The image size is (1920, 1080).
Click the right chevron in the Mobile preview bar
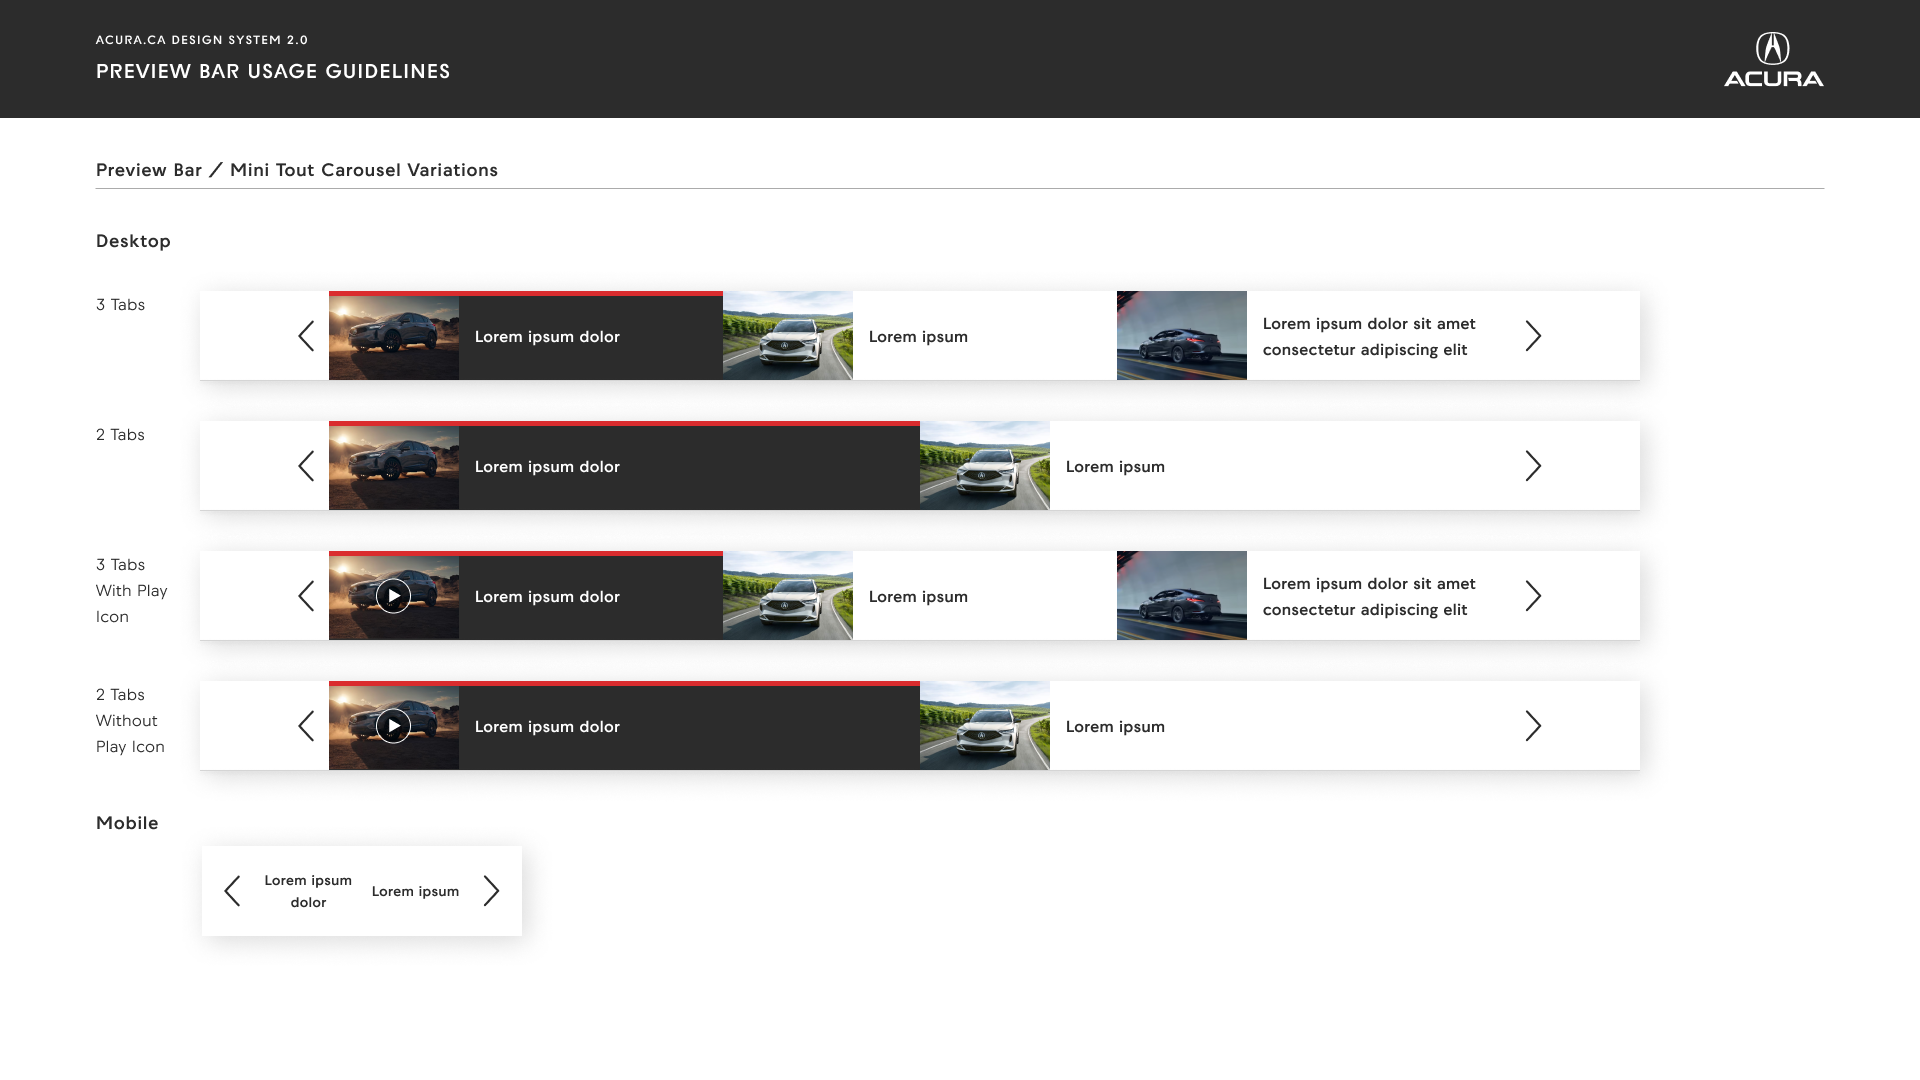[x=491, y=891]
